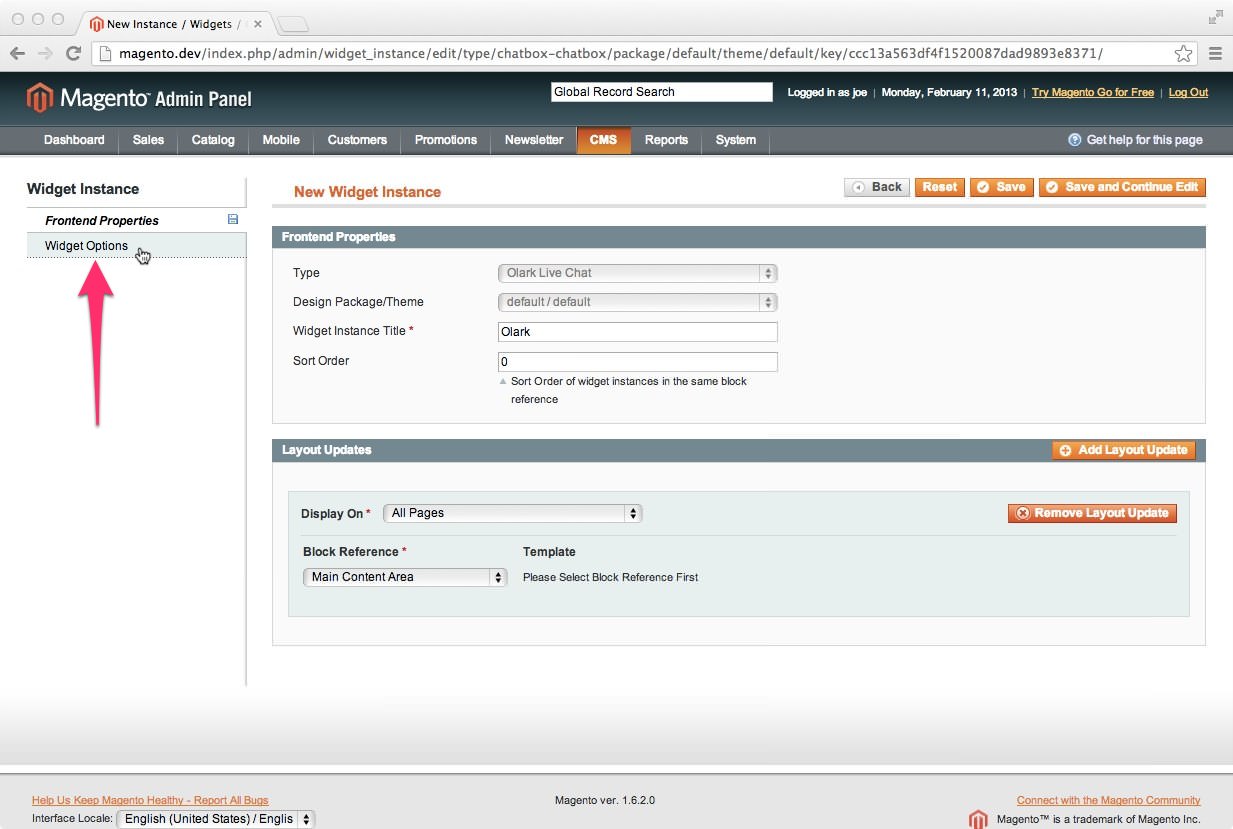Click the Global Record Search box
The height and width of the screenshot is (829, 1233).
pyautogui.click(x=661, y=92)
